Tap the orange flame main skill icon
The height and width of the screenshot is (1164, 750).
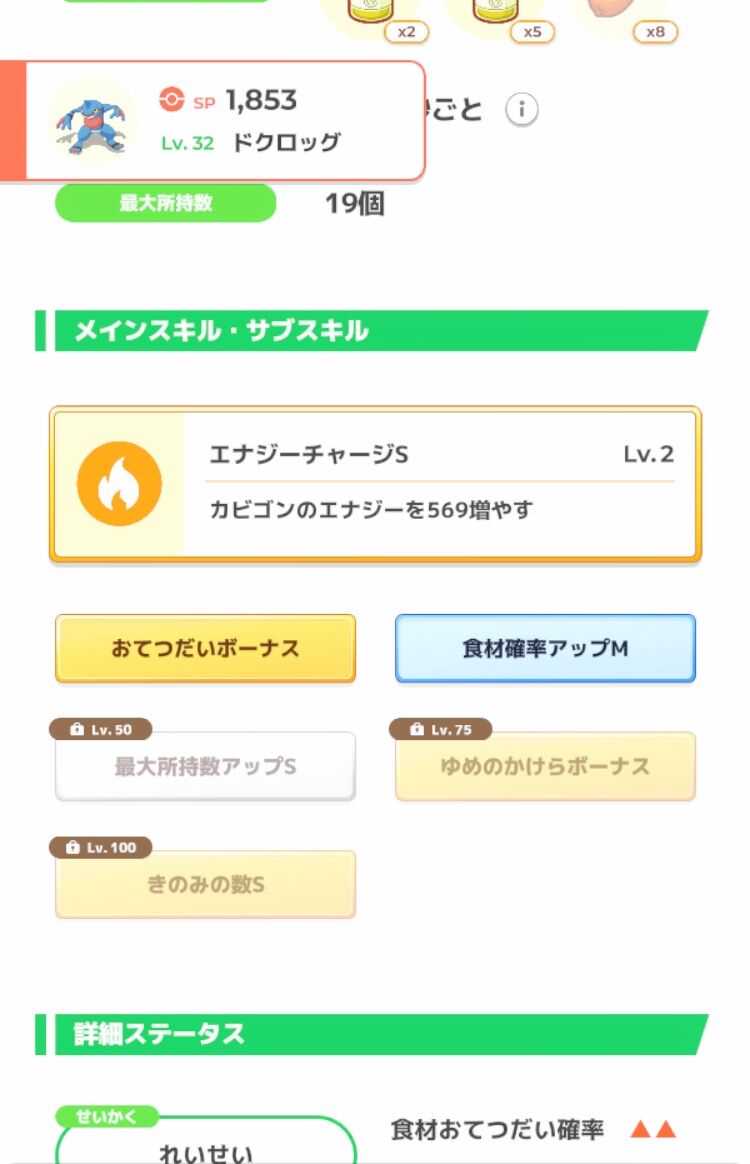tap(119, 484)
